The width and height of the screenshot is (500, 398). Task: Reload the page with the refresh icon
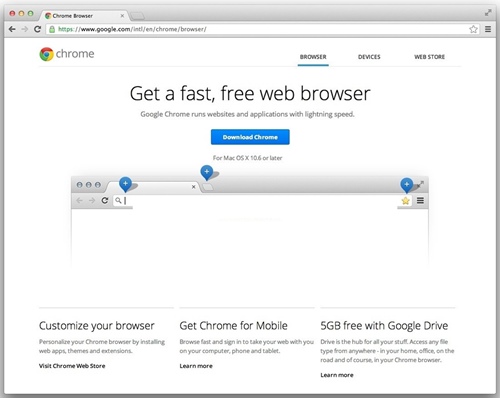[x=38, y=29]
